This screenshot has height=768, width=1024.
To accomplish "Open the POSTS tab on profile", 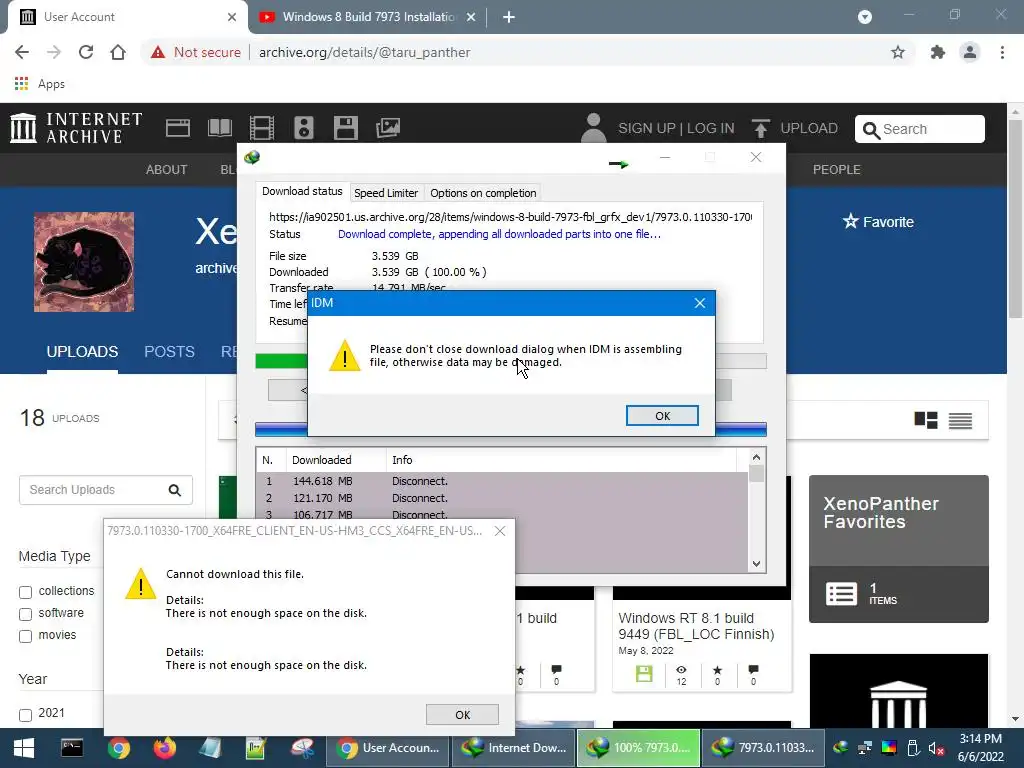I will (169, 352).
